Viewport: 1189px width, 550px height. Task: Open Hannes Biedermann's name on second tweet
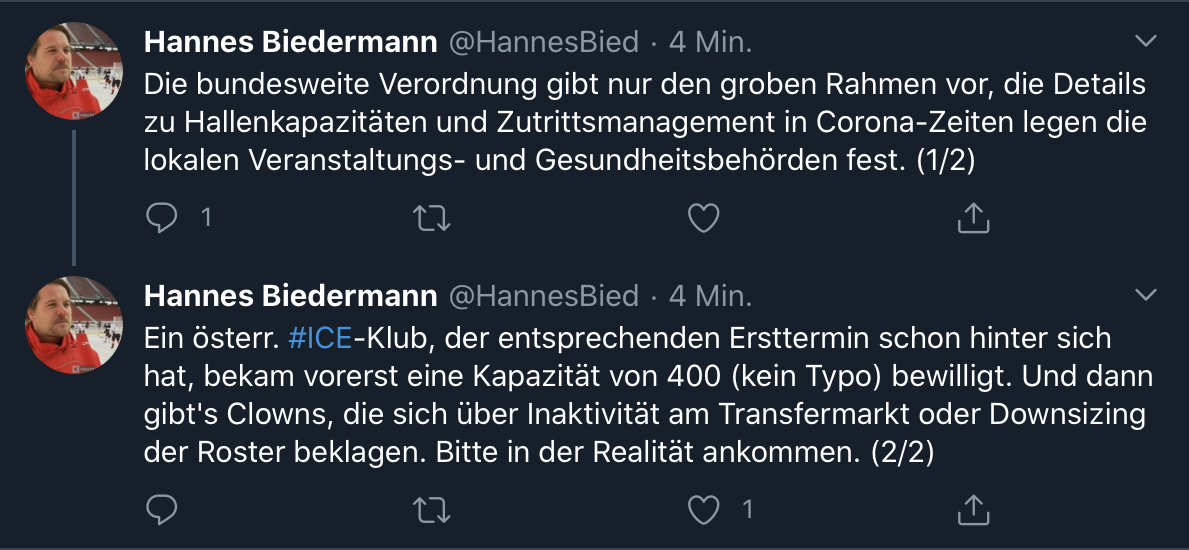tap(290, 296)
